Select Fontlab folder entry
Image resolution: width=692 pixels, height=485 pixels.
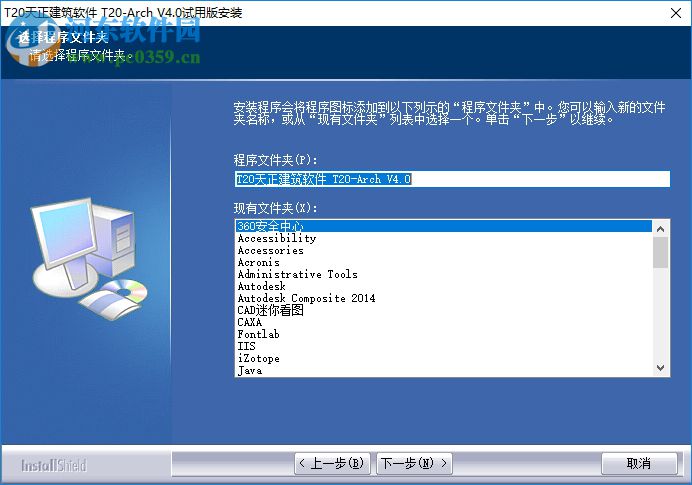coord(444,334)
